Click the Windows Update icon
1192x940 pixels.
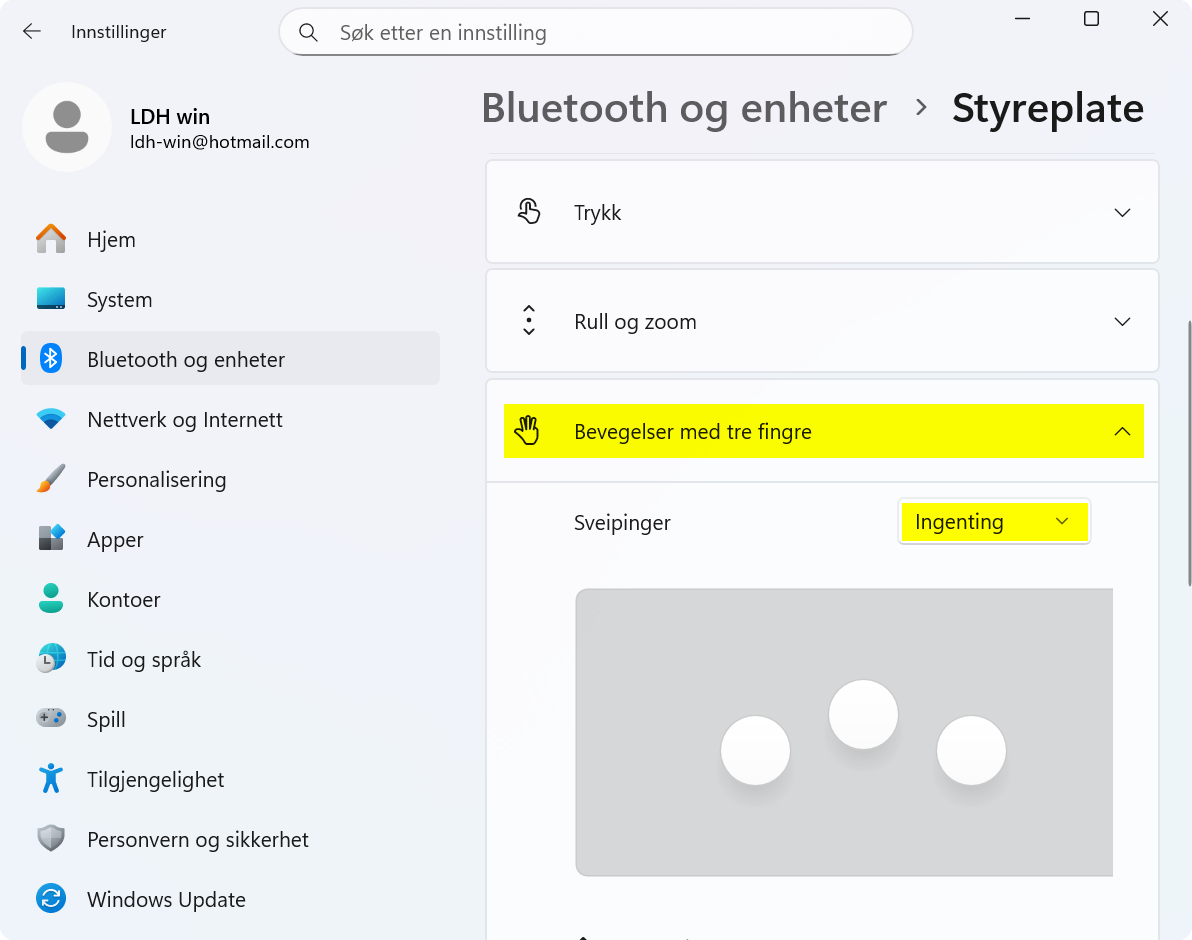coord(50,899)
